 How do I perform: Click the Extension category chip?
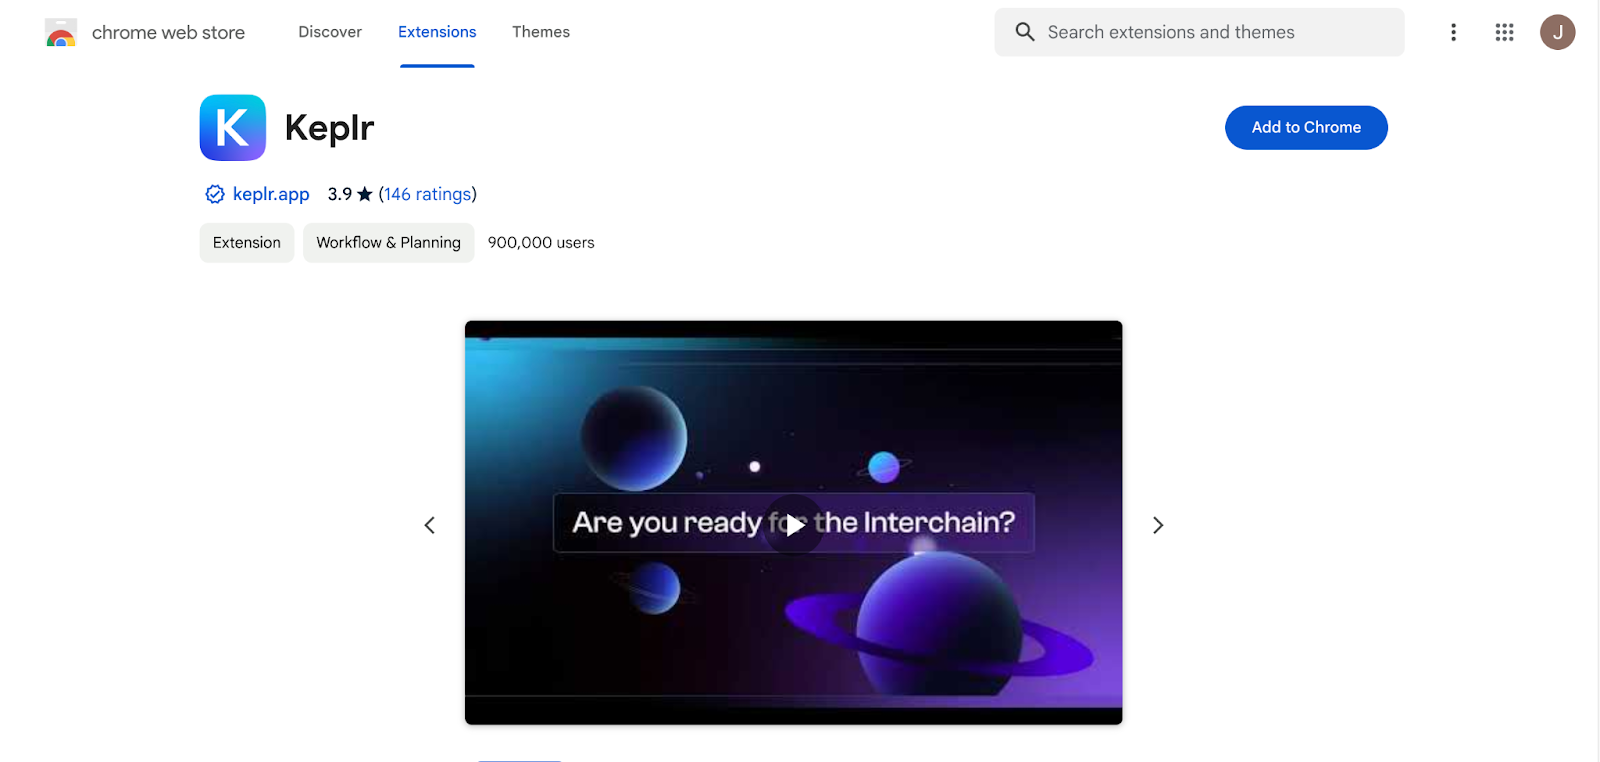pos(247,243)
